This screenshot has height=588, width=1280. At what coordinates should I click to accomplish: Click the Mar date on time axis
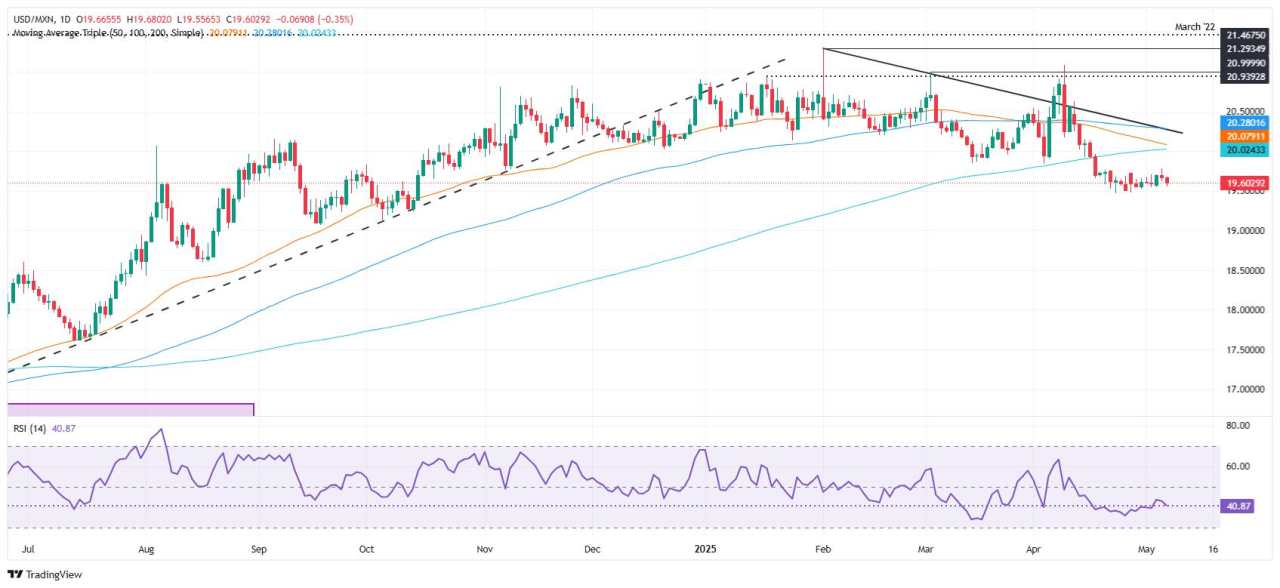926,549
